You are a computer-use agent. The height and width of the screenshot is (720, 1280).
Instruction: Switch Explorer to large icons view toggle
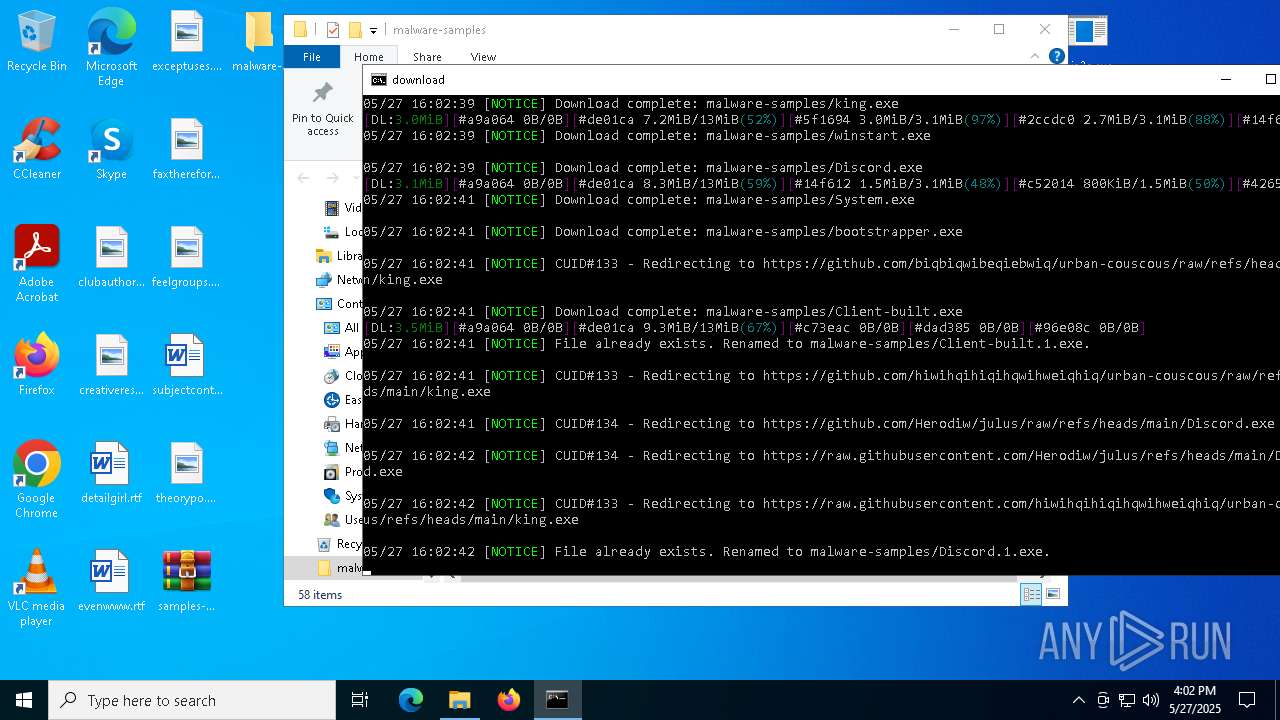[x=1052, y=594]
